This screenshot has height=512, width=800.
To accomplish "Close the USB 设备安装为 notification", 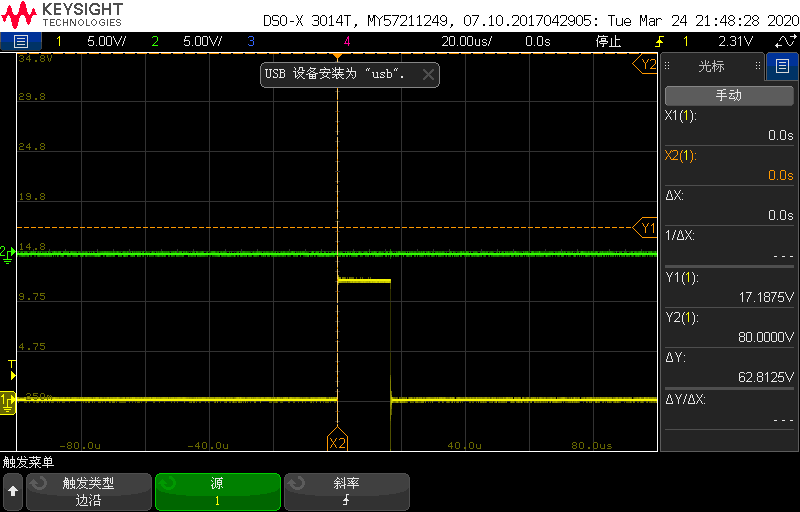I will pos(429,75).
